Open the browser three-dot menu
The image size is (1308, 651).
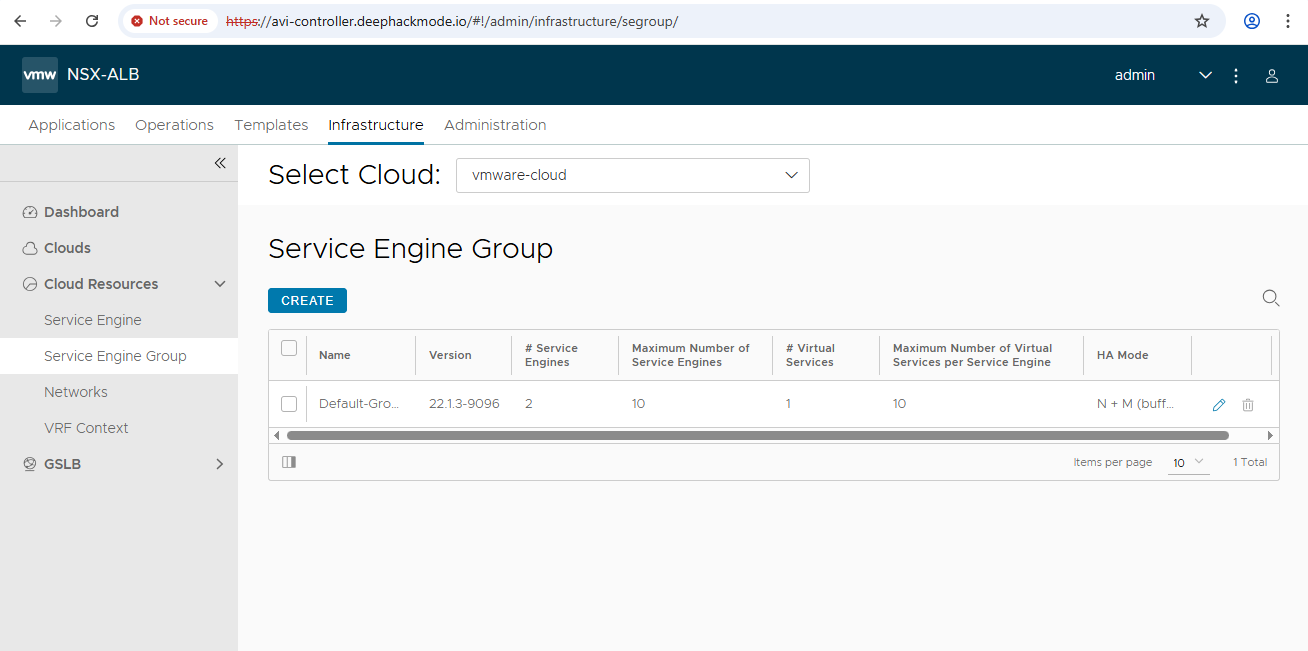[x=1288, y=20]
